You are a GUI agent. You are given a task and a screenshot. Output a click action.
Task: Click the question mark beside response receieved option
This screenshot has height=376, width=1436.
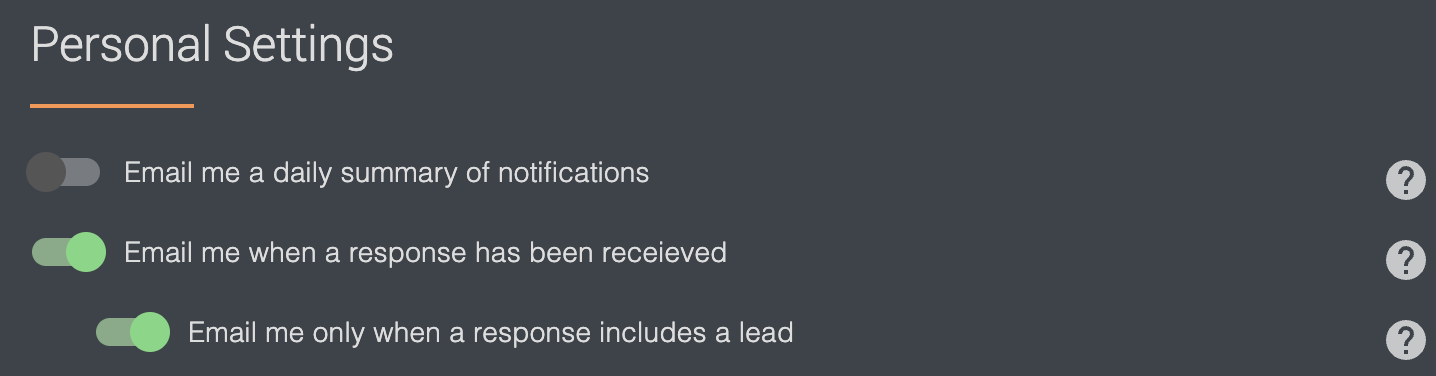1405,260
